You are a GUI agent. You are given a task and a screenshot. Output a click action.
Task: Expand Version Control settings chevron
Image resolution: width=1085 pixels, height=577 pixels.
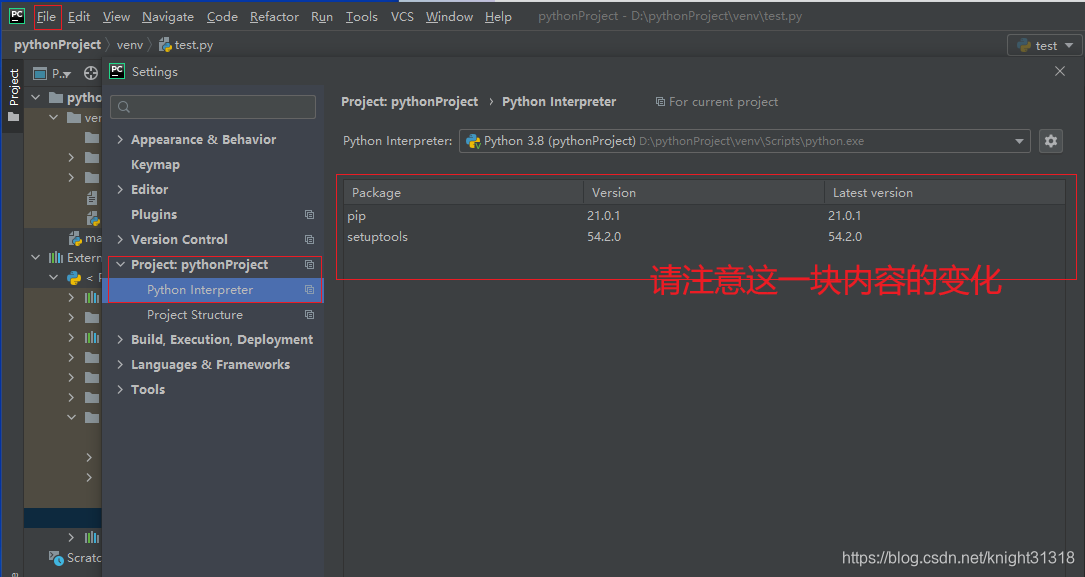(x=120, y=239)
